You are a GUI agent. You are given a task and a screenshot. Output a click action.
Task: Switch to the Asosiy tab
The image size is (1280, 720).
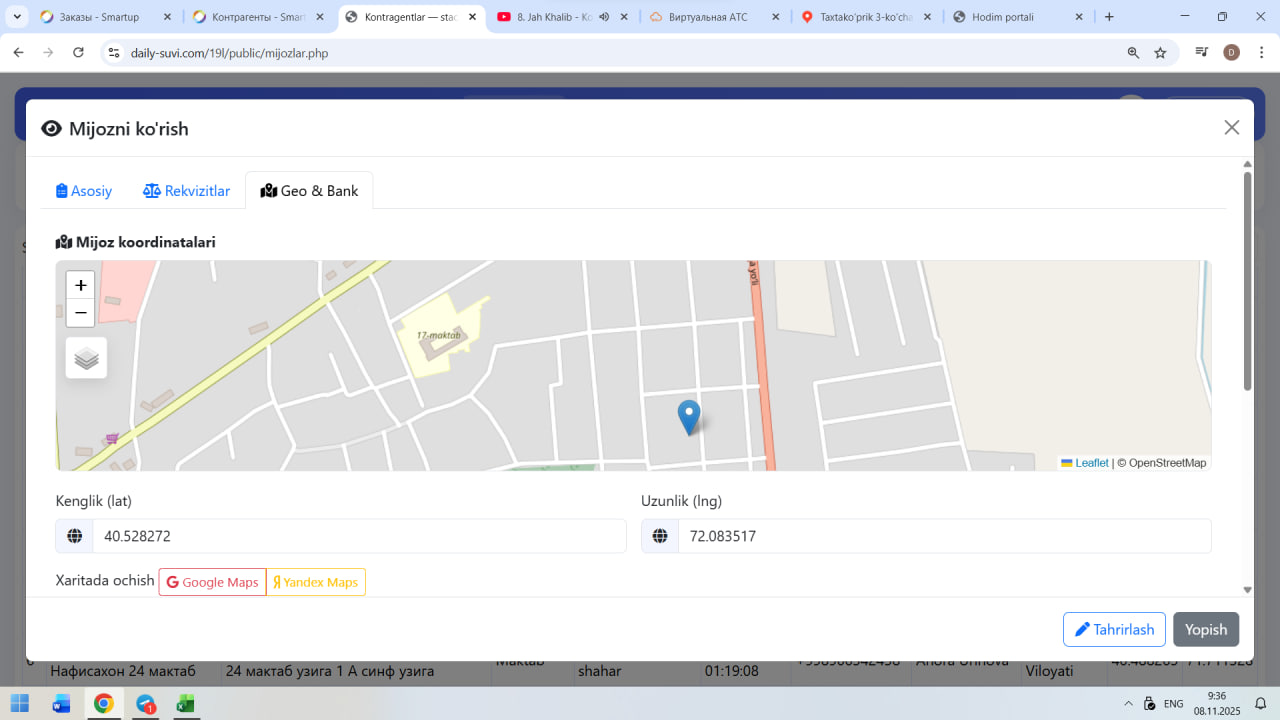click(84, 191)
